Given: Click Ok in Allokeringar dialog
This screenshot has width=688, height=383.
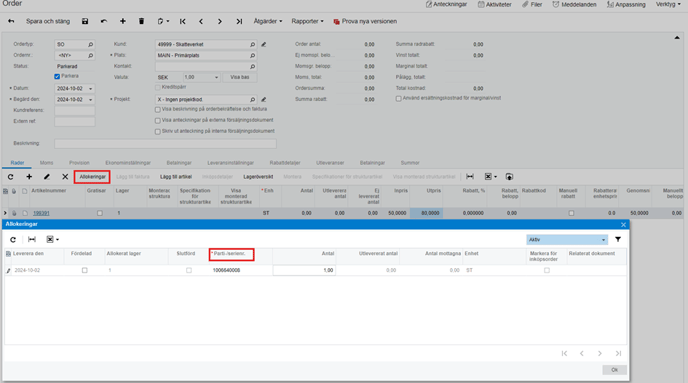Looking at the screenshot, I should point(614,370).
